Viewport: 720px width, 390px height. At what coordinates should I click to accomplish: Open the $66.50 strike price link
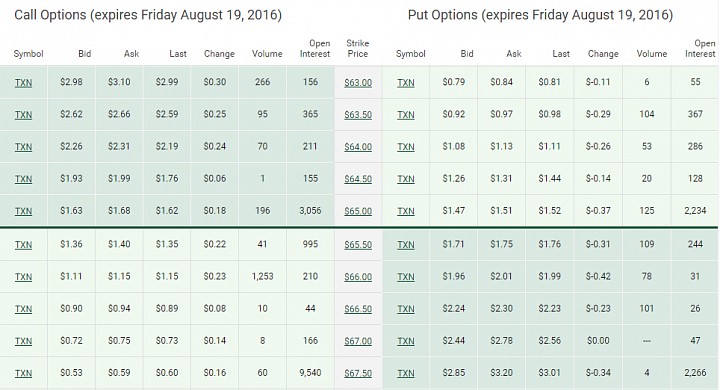pyautogui.click(x=358, y=309)
